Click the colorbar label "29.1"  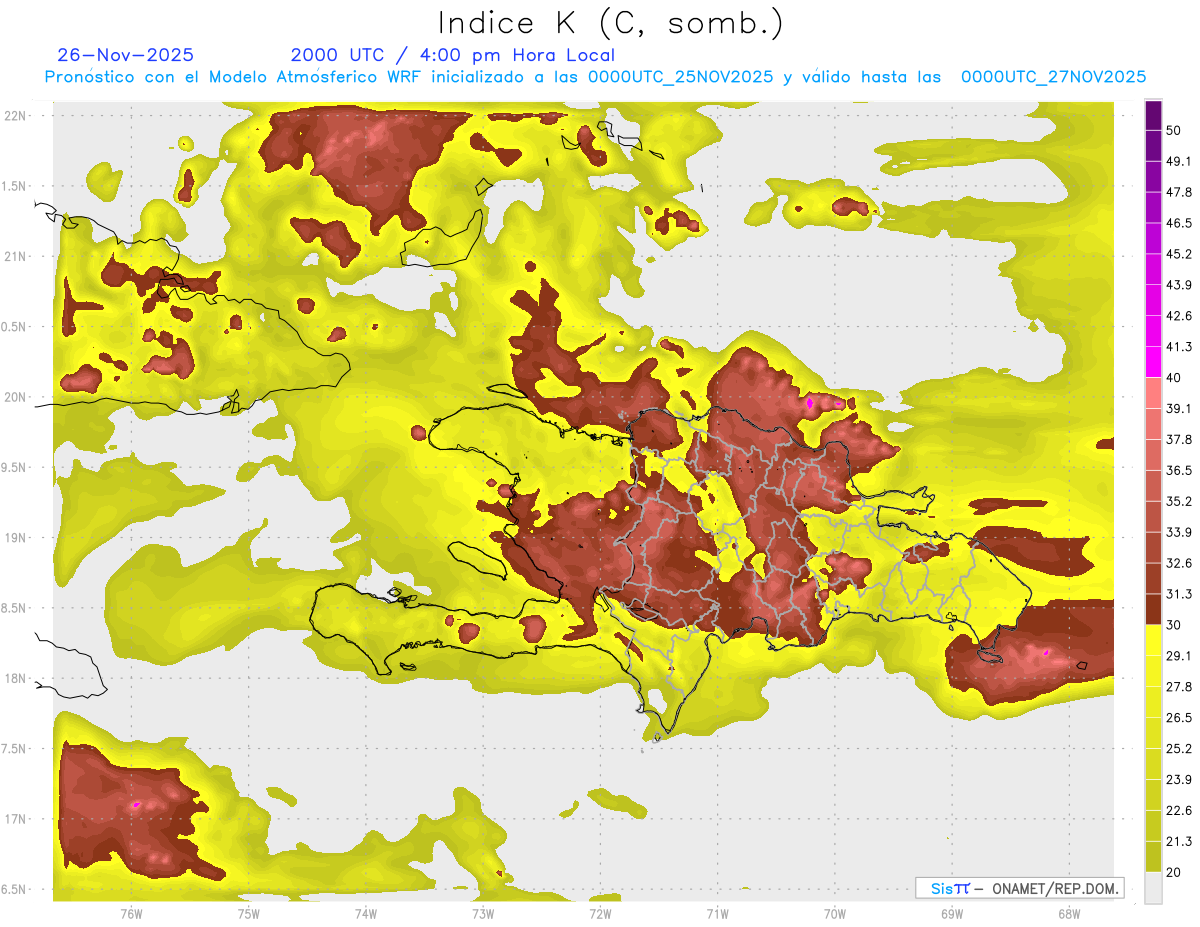(1179, 656)
